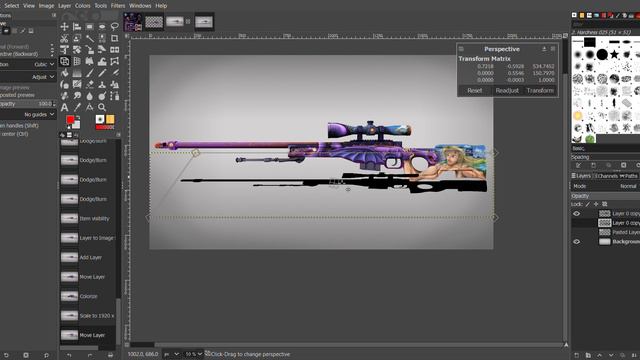Click the first image tab thumbnail

(133, 22)
